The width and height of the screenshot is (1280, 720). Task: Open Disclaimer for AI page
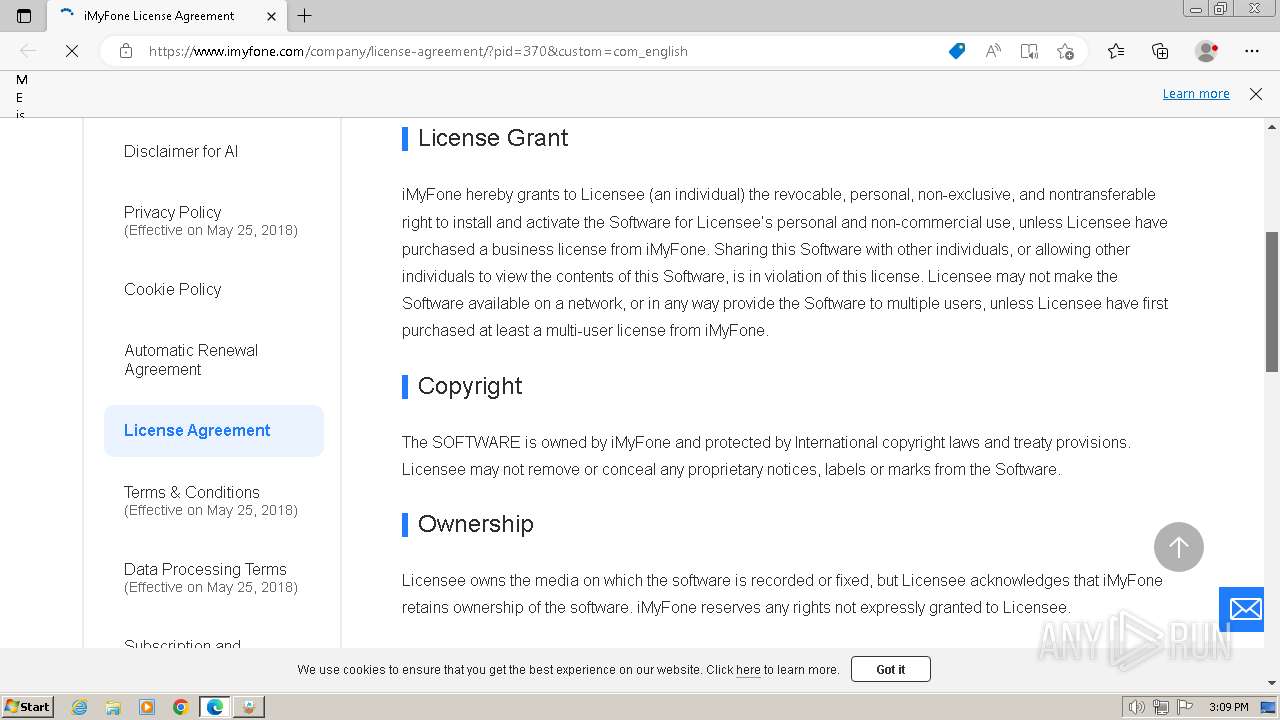(x=181, y=151)
